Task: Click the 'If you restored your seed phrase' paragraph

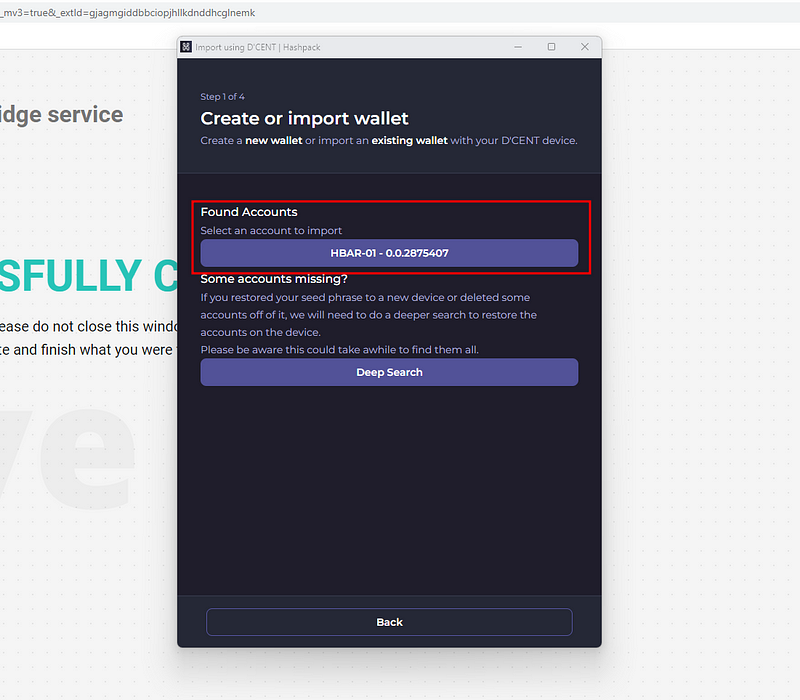Action: tap(368, 315)
